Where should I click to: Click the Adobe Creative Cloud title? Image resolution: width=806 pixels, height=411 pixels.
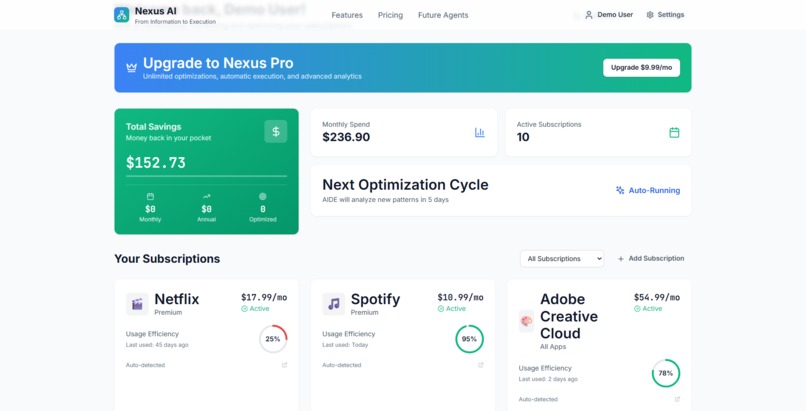pyautogui.click(x=569, y=316)
